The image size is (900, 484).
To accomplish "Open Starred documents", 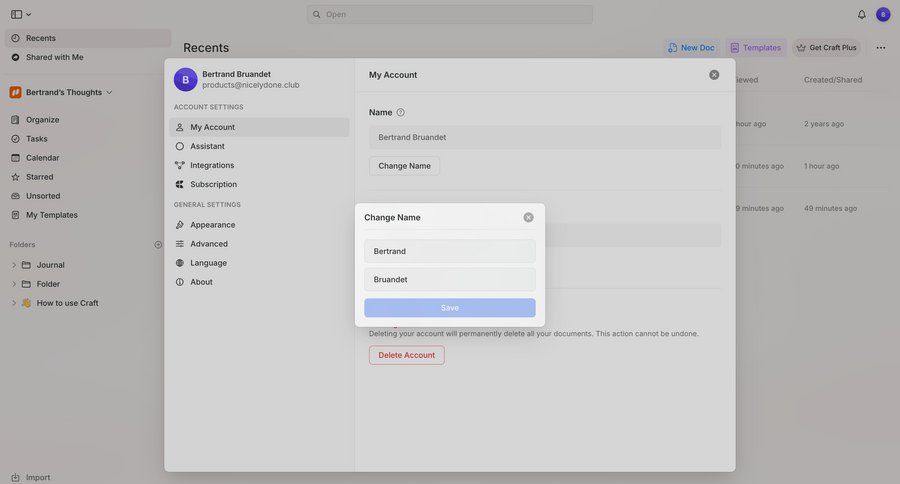I will click(x=40, y=177).
